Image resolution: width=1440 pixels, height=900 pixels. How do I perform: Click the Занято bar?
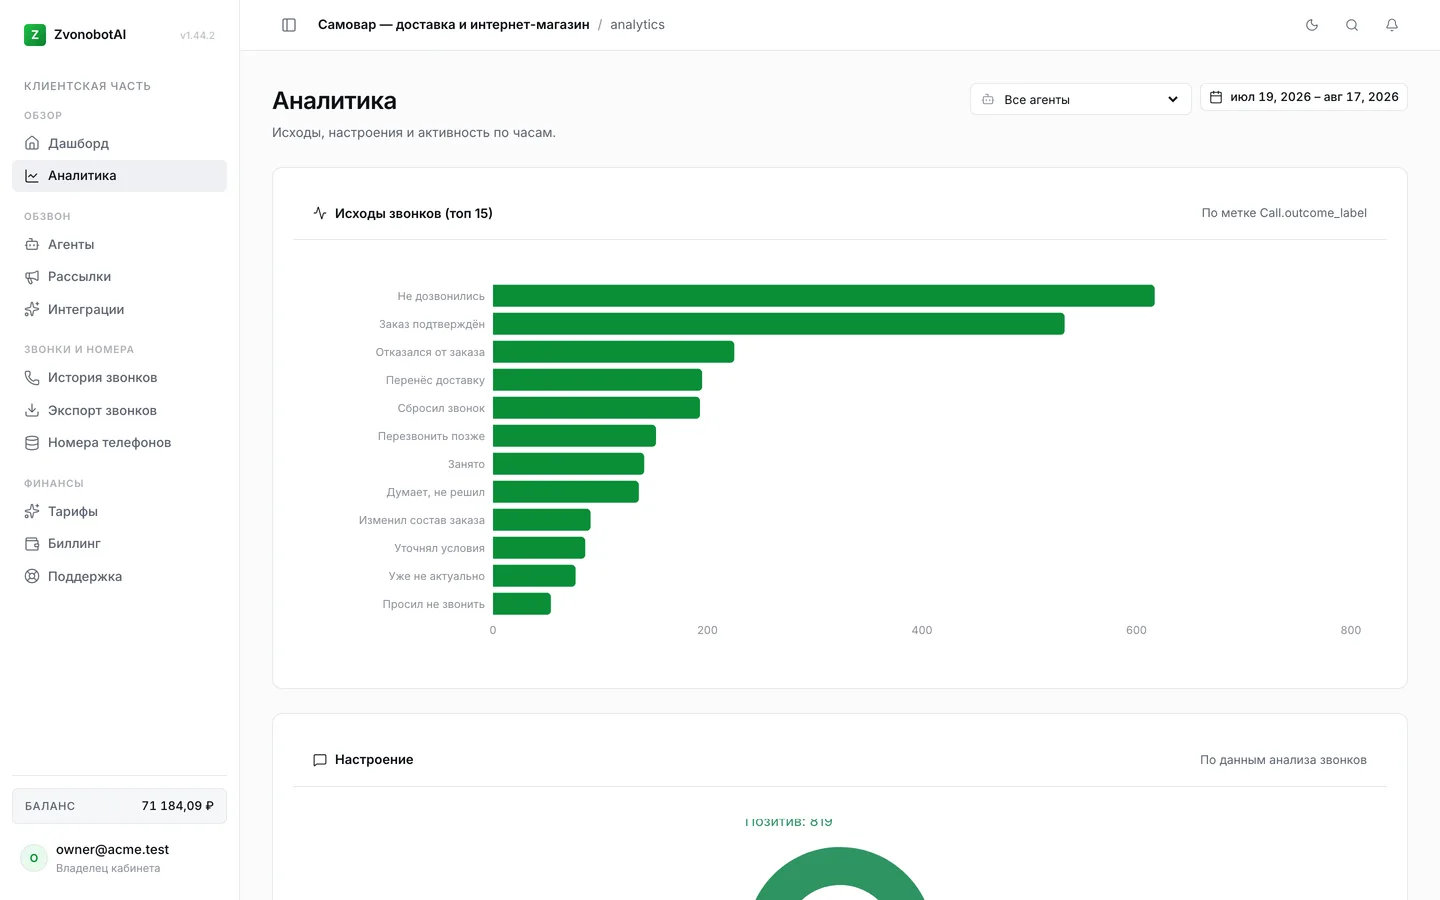pos(568,464)
